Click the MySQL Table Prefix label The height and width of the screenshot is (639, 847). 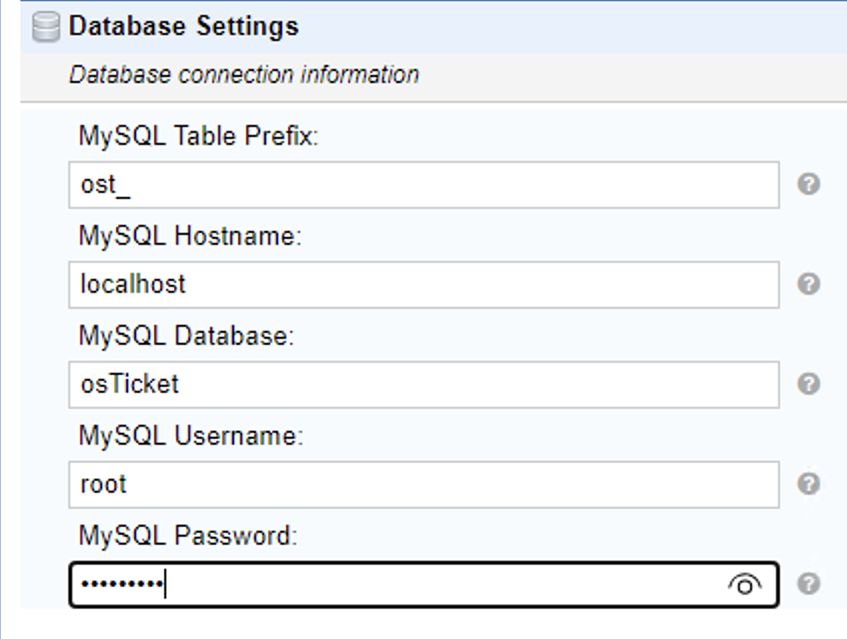[198, 138]
